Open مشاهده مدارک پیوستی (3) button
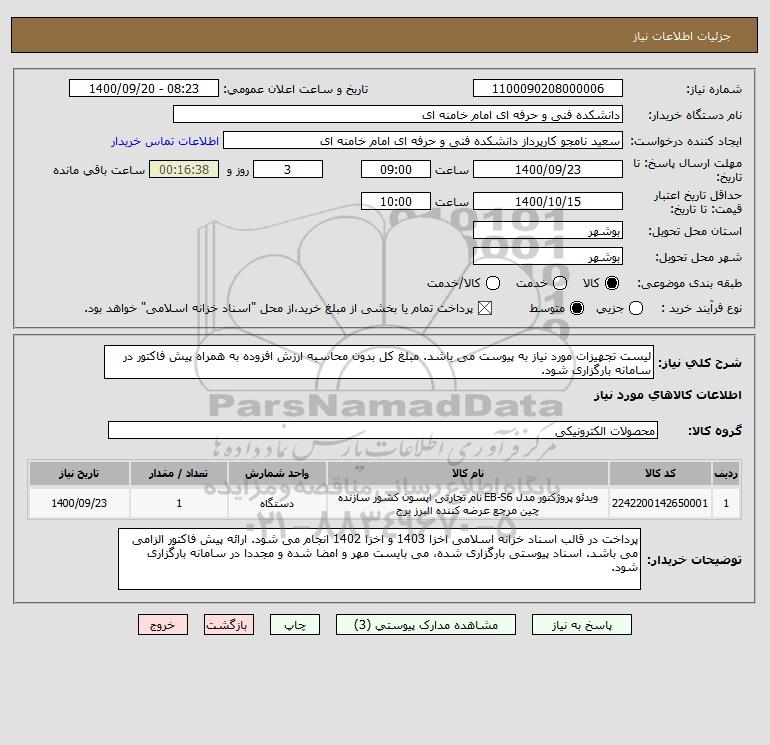The height and width of the screenshot is (745, 770). coord(426,625)
